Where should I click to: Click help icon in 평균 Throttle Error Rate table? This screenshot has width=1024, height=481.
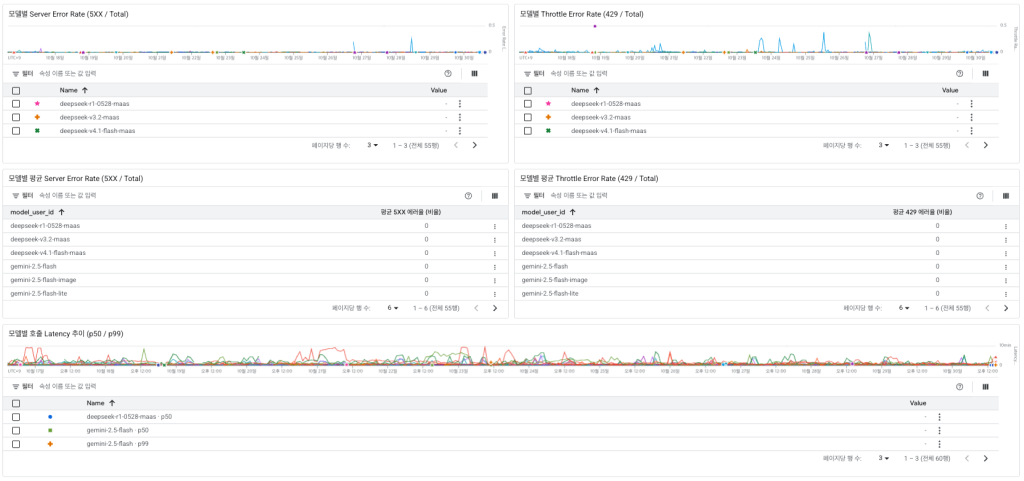tap(980, 196)
